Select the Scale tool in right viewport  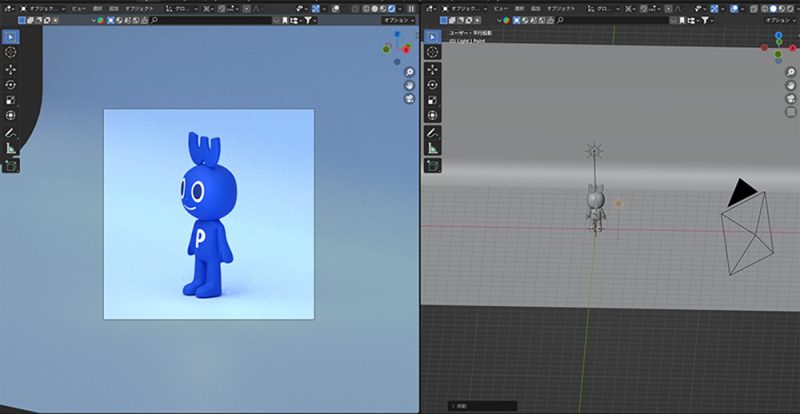click(x=433, y=100)
